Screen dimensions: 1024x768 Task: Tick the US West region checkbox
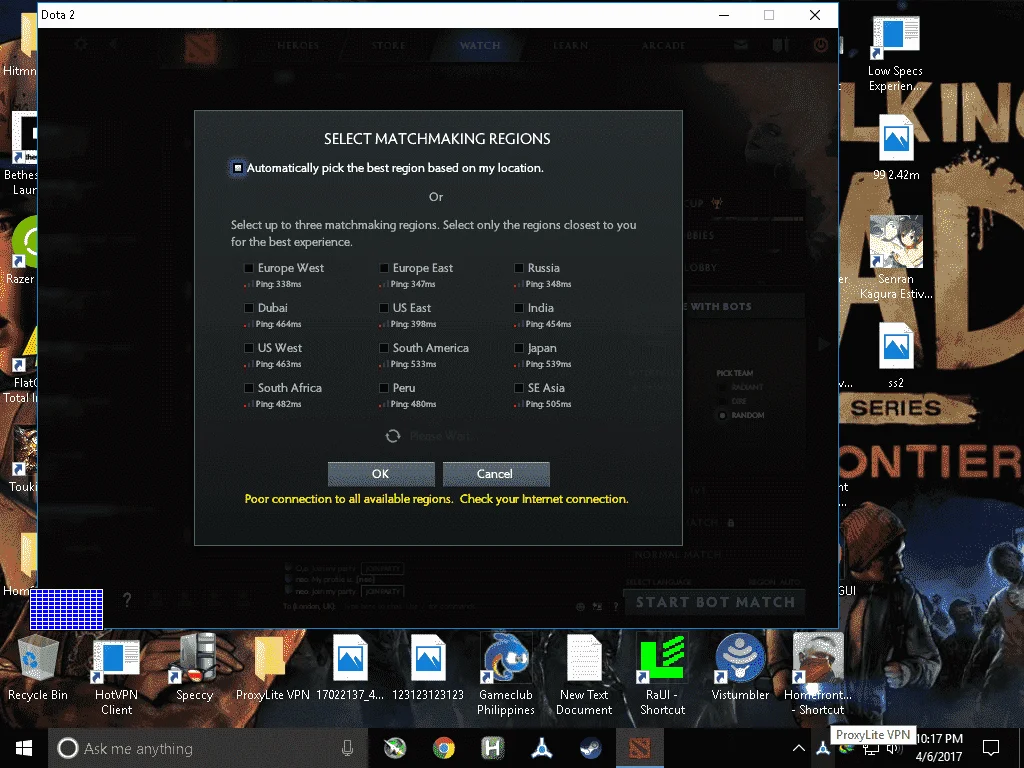pyautogui.click(x=249, y=348)
